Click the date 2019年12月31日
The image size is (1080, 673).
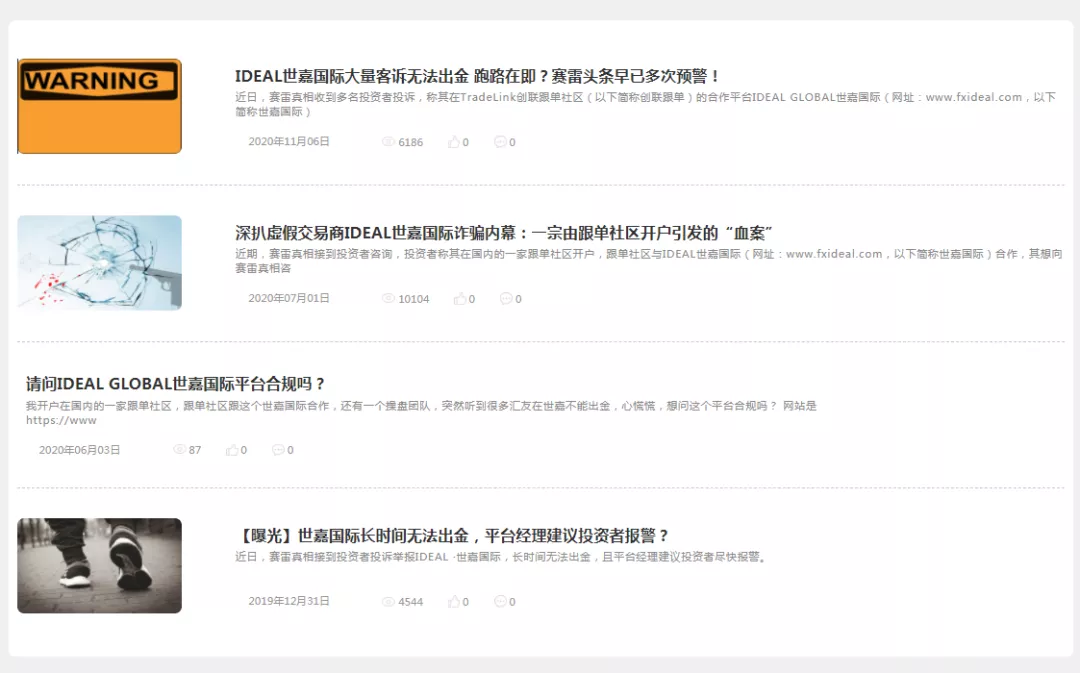coord(289,601)
